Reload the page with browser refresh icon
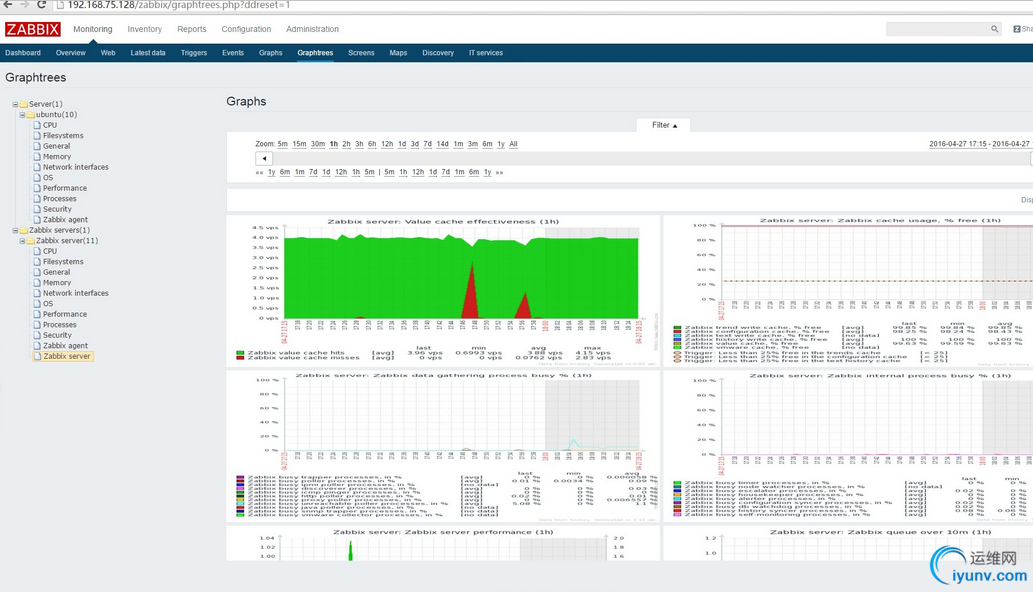The width and height of the screenshot is (1033, 592). [44, 5]
